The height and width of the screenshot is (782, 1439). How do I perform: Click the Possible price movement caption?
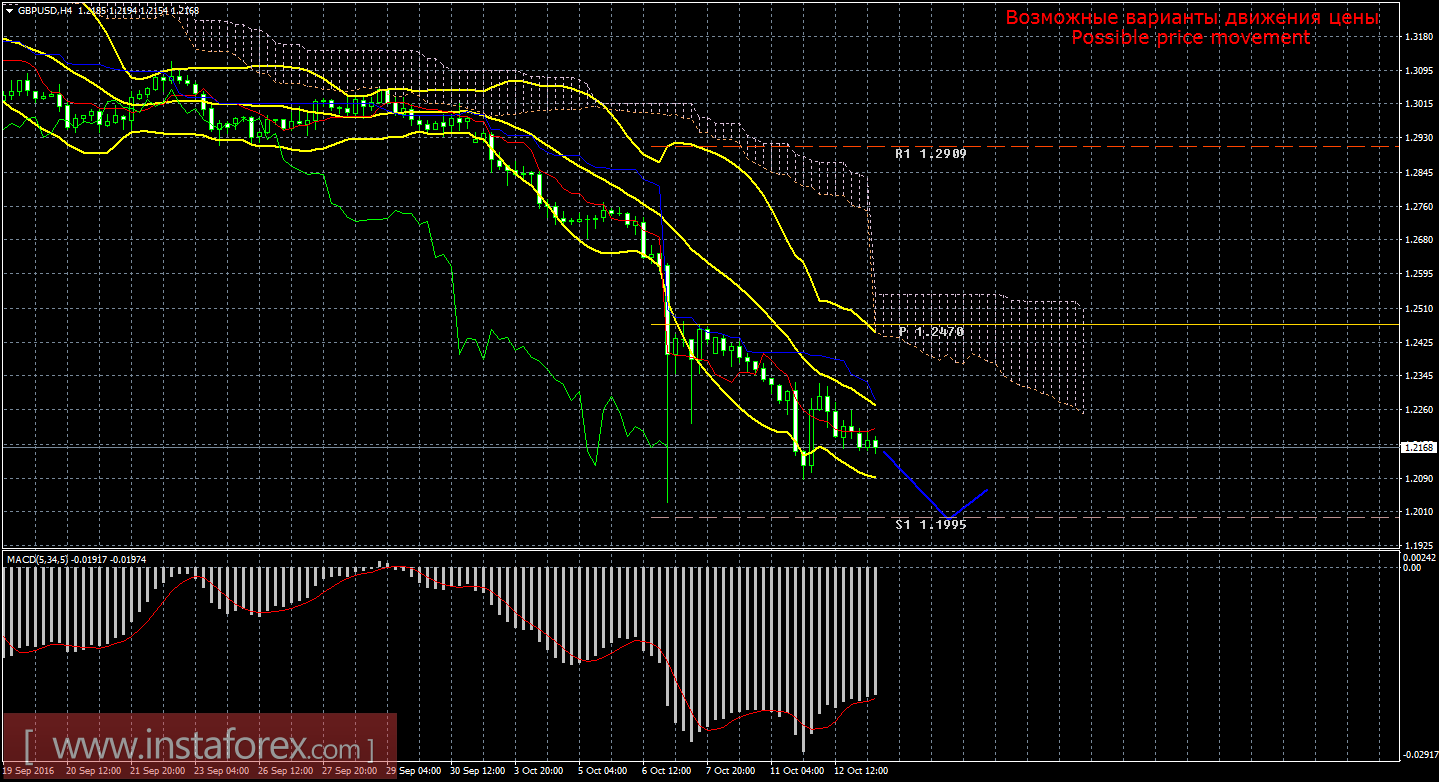pyautogui.click(x=1190, y=38)
